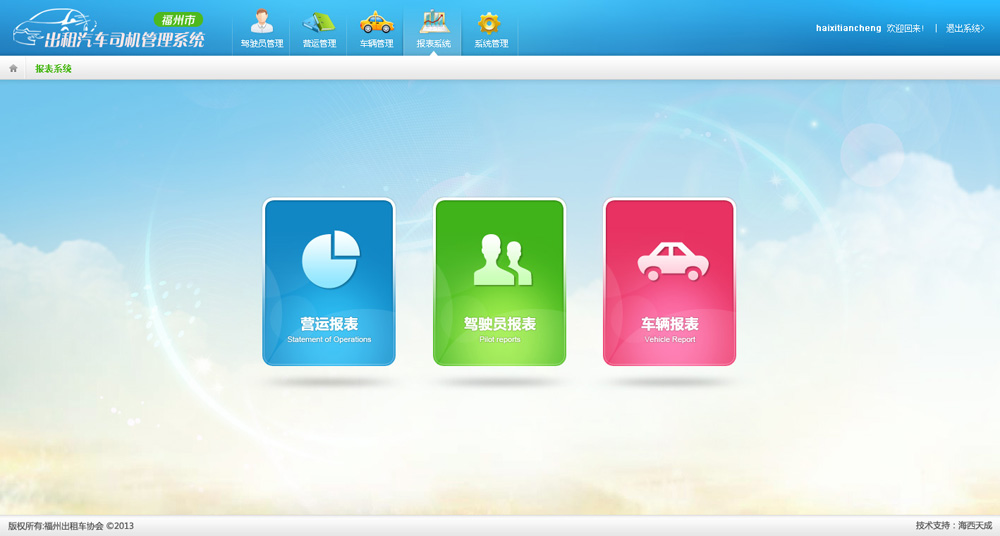Click the yellow taxi icon for 车辆管理
1000x536 pixels.
pos(376,22)
